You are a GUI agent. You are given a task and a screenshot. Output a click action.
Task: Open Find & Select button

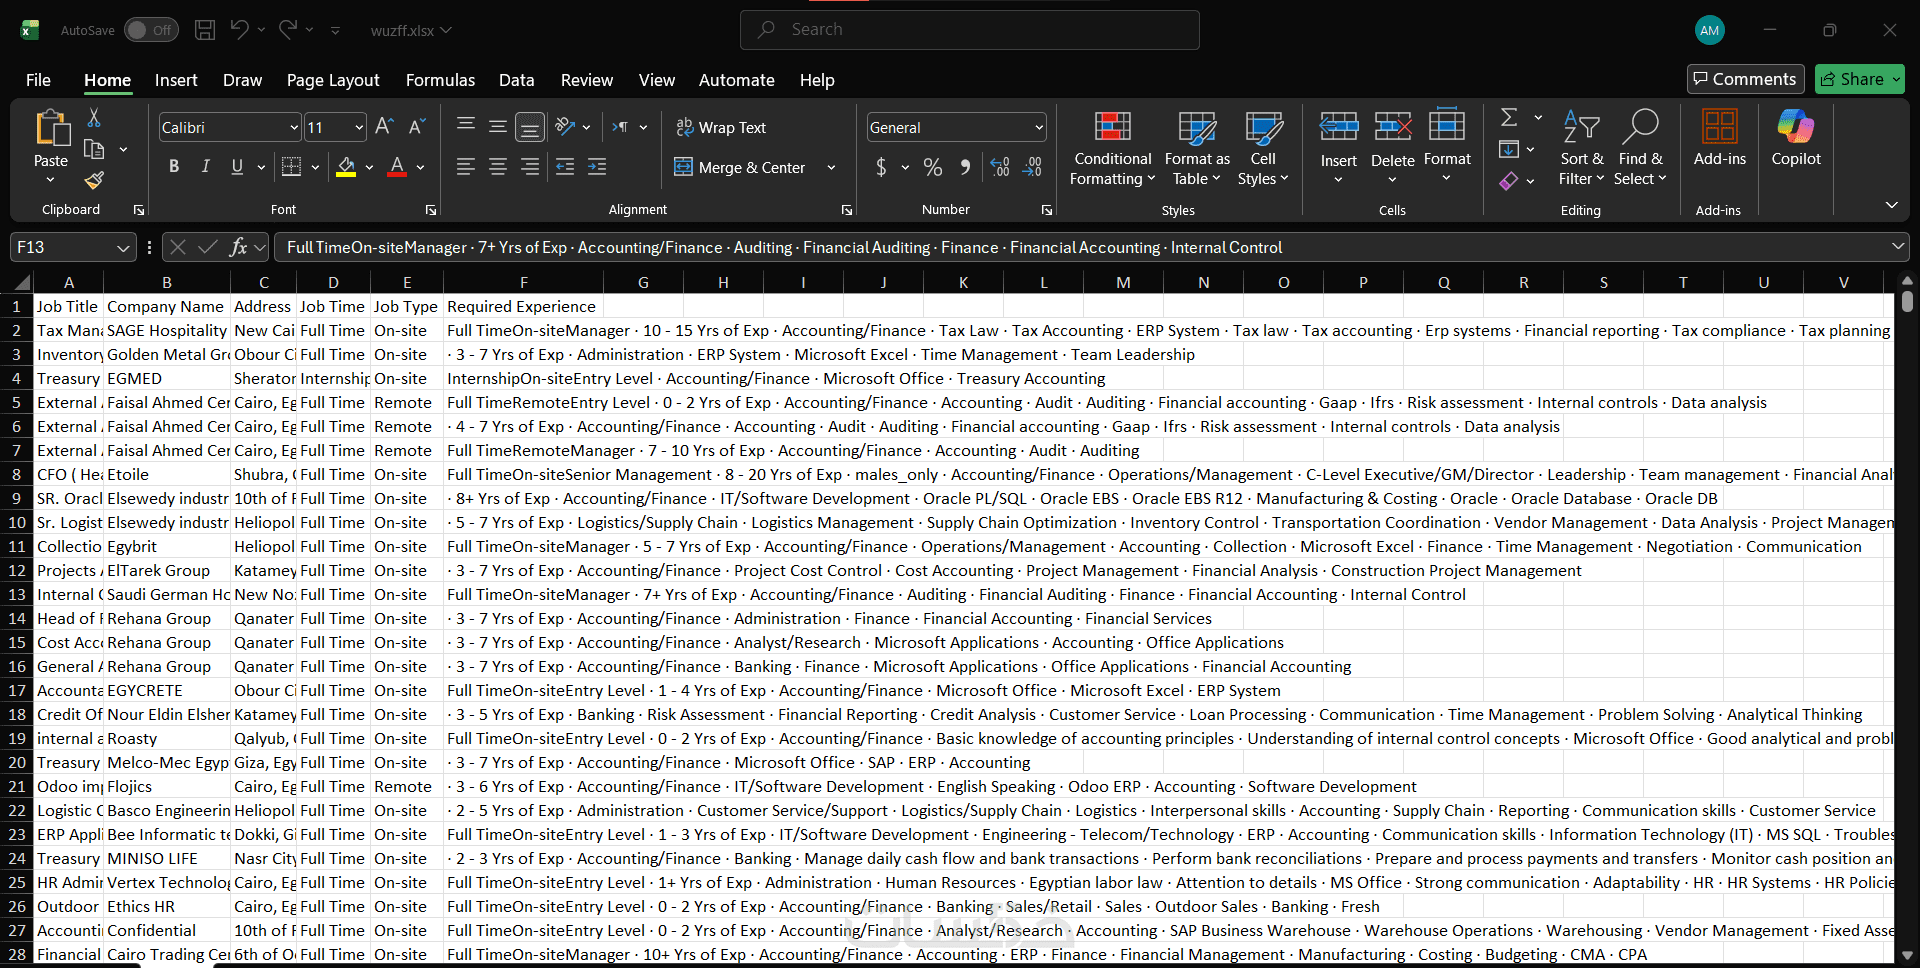click(x=1640, y=148)
